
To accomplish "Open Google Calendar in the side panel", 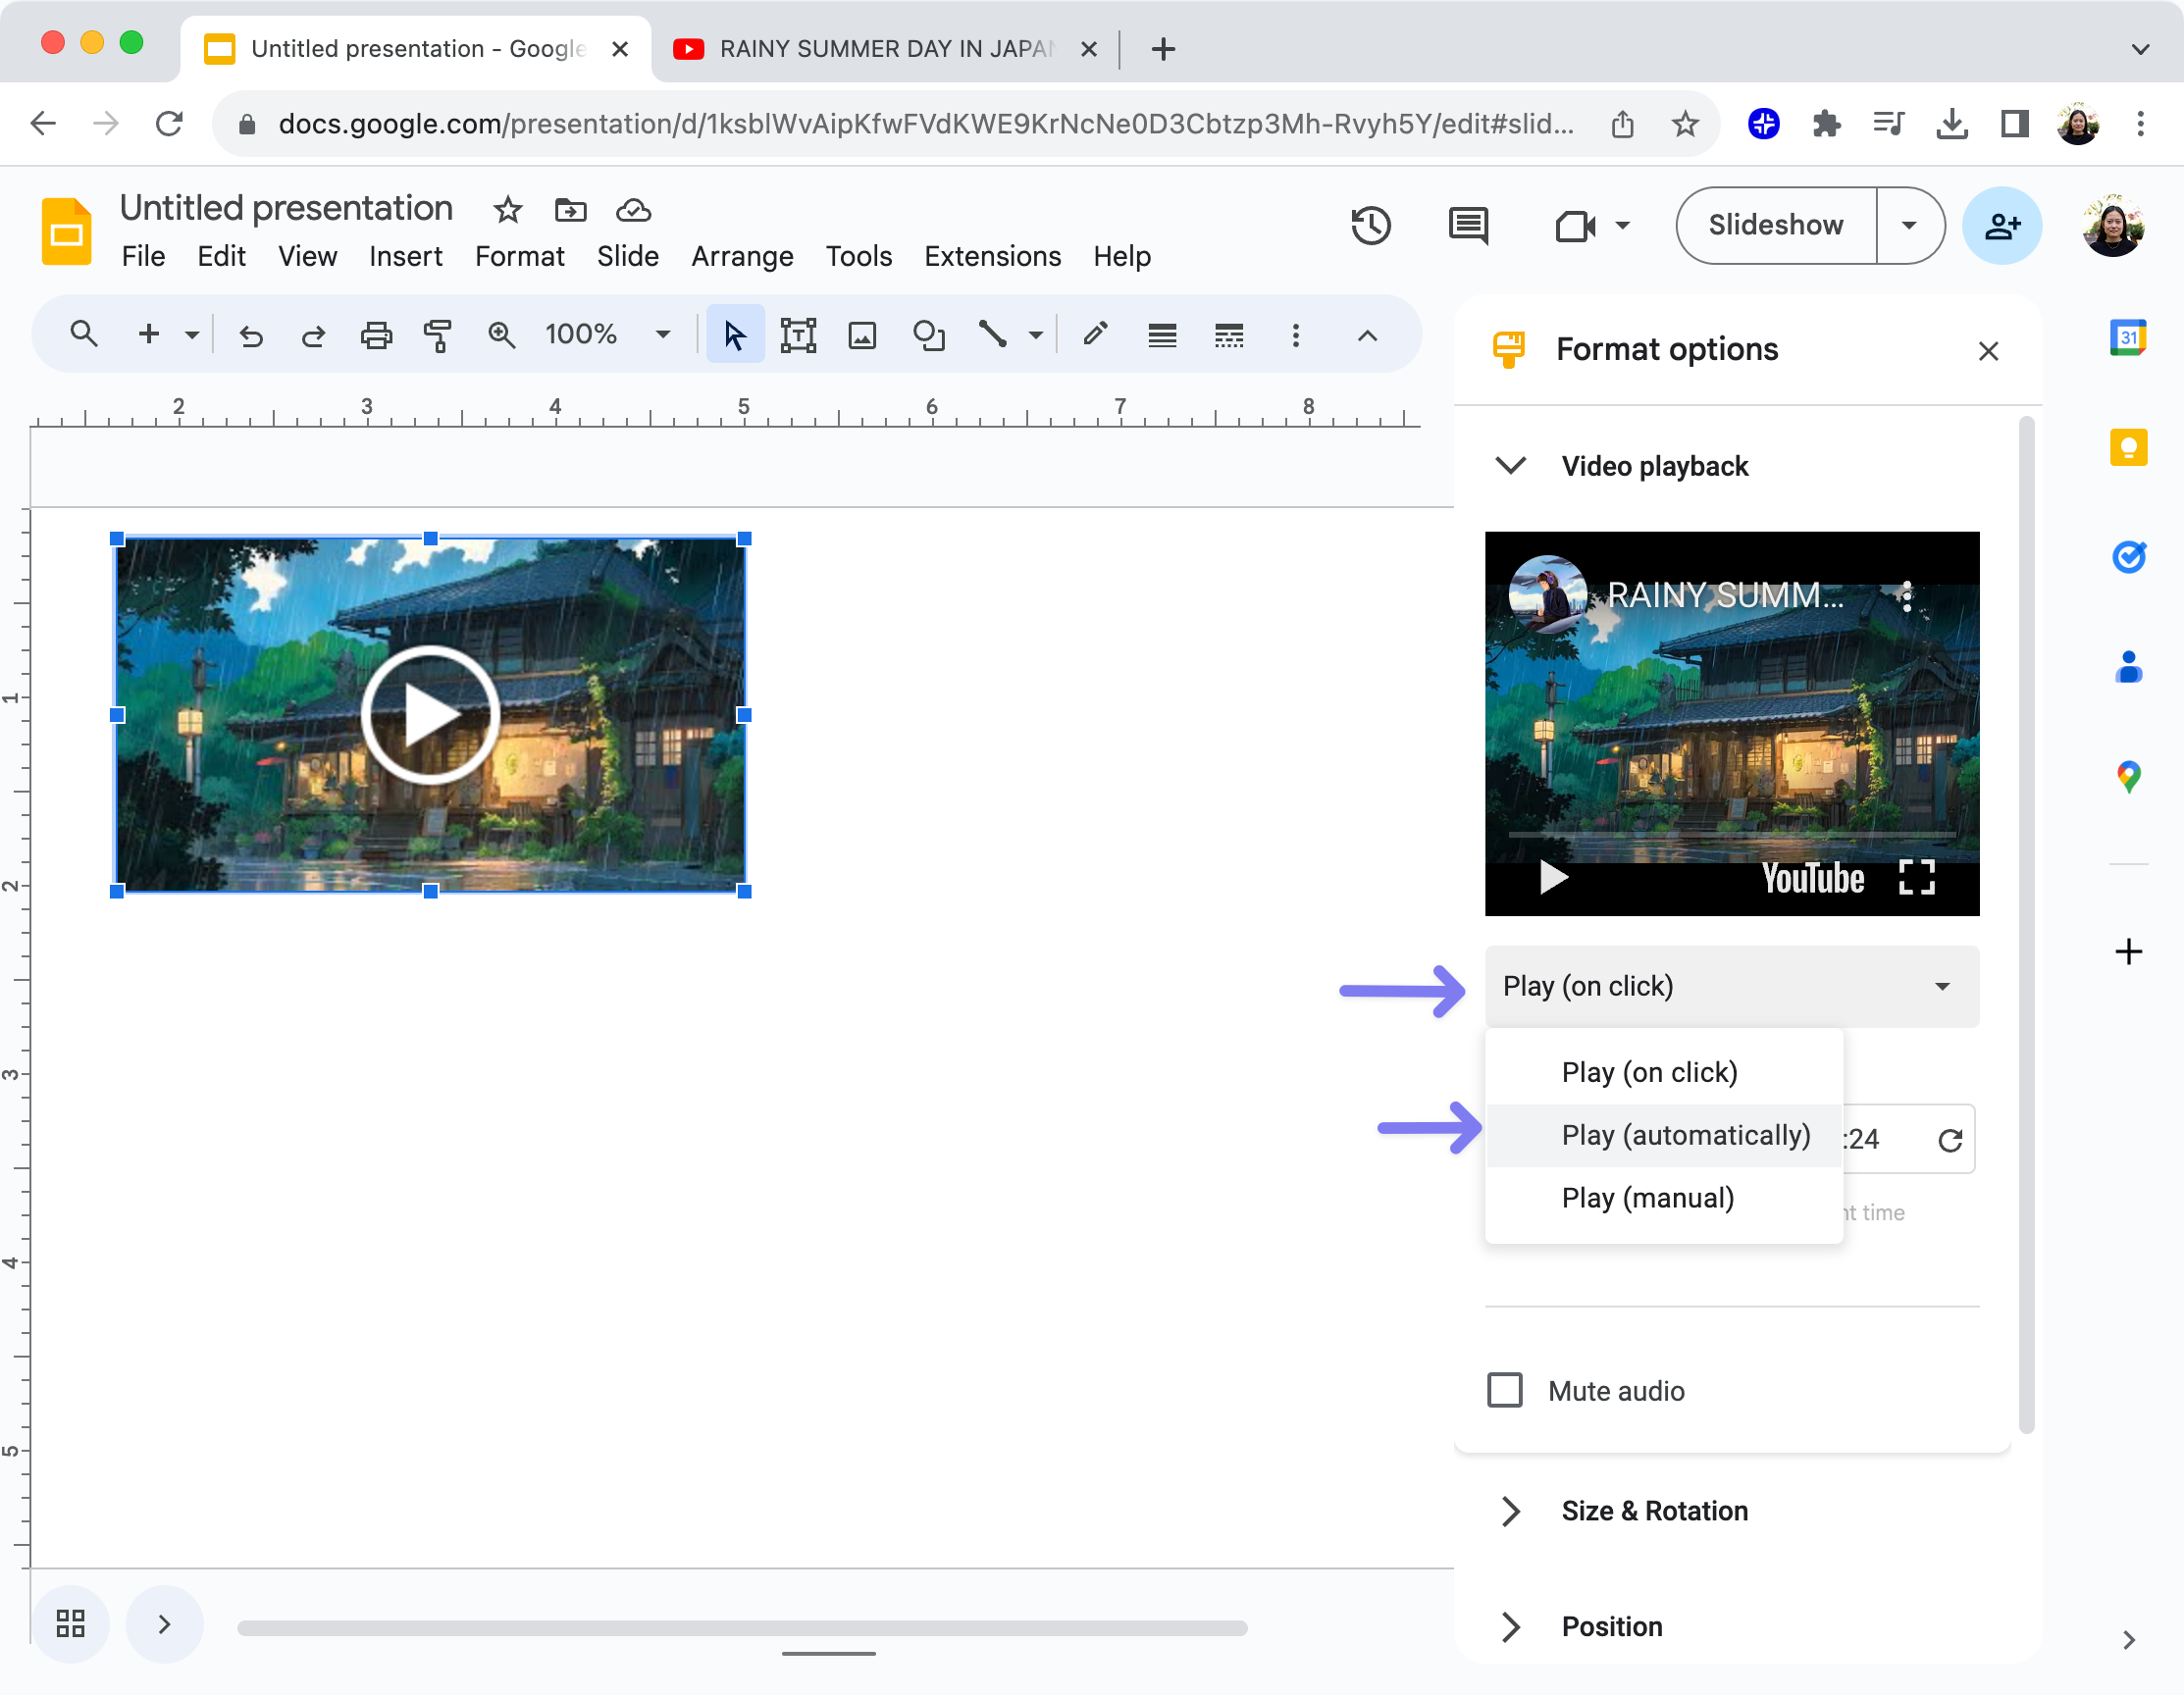I will 2128,337.
